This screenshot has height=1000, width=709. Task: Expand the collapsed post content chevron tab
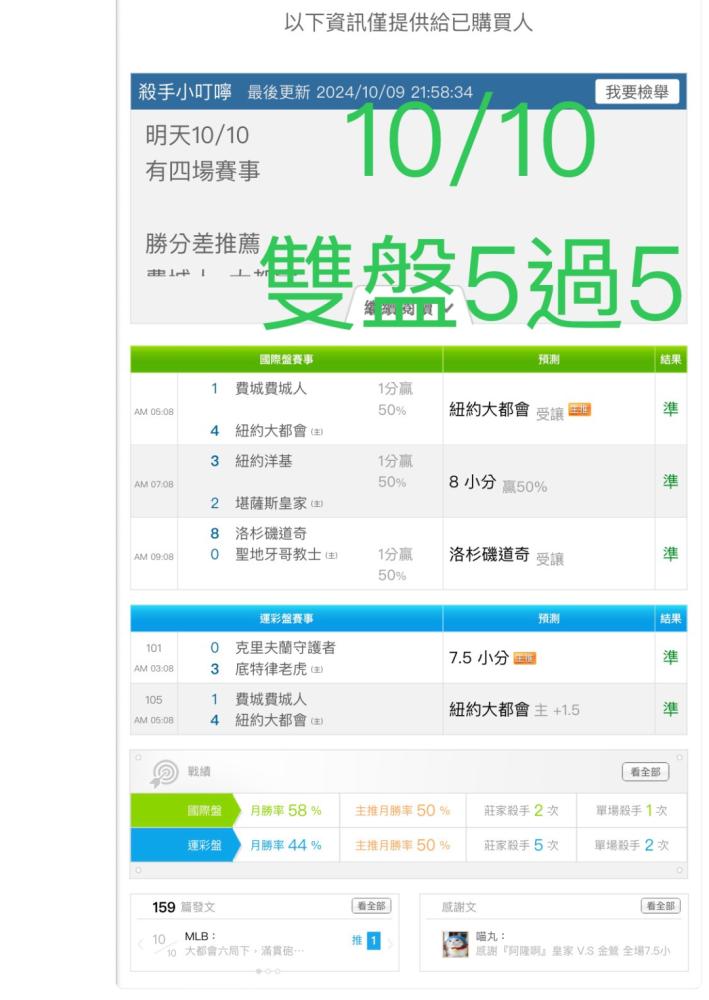(409, 309)
